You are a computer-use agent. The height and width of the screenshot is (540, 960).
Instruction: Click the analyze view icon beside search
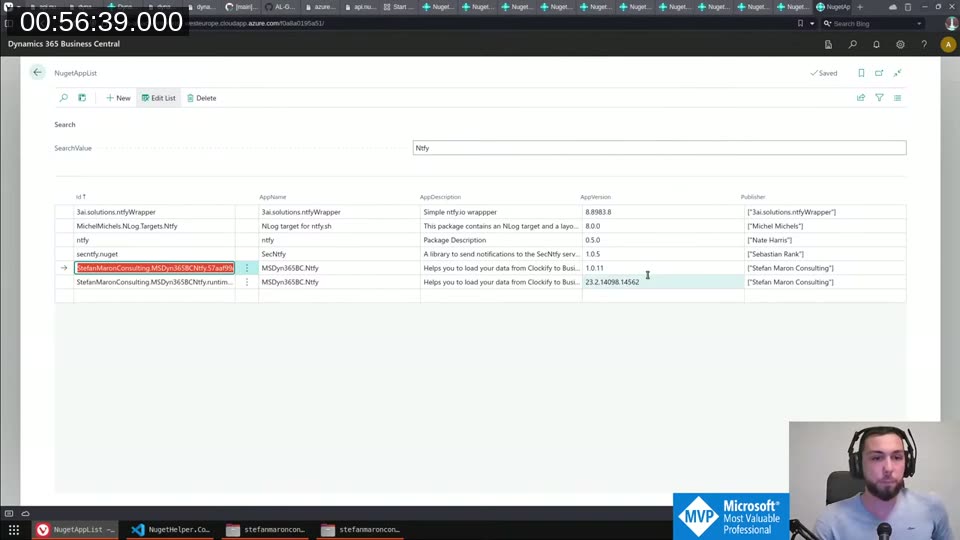click(82, 98)
